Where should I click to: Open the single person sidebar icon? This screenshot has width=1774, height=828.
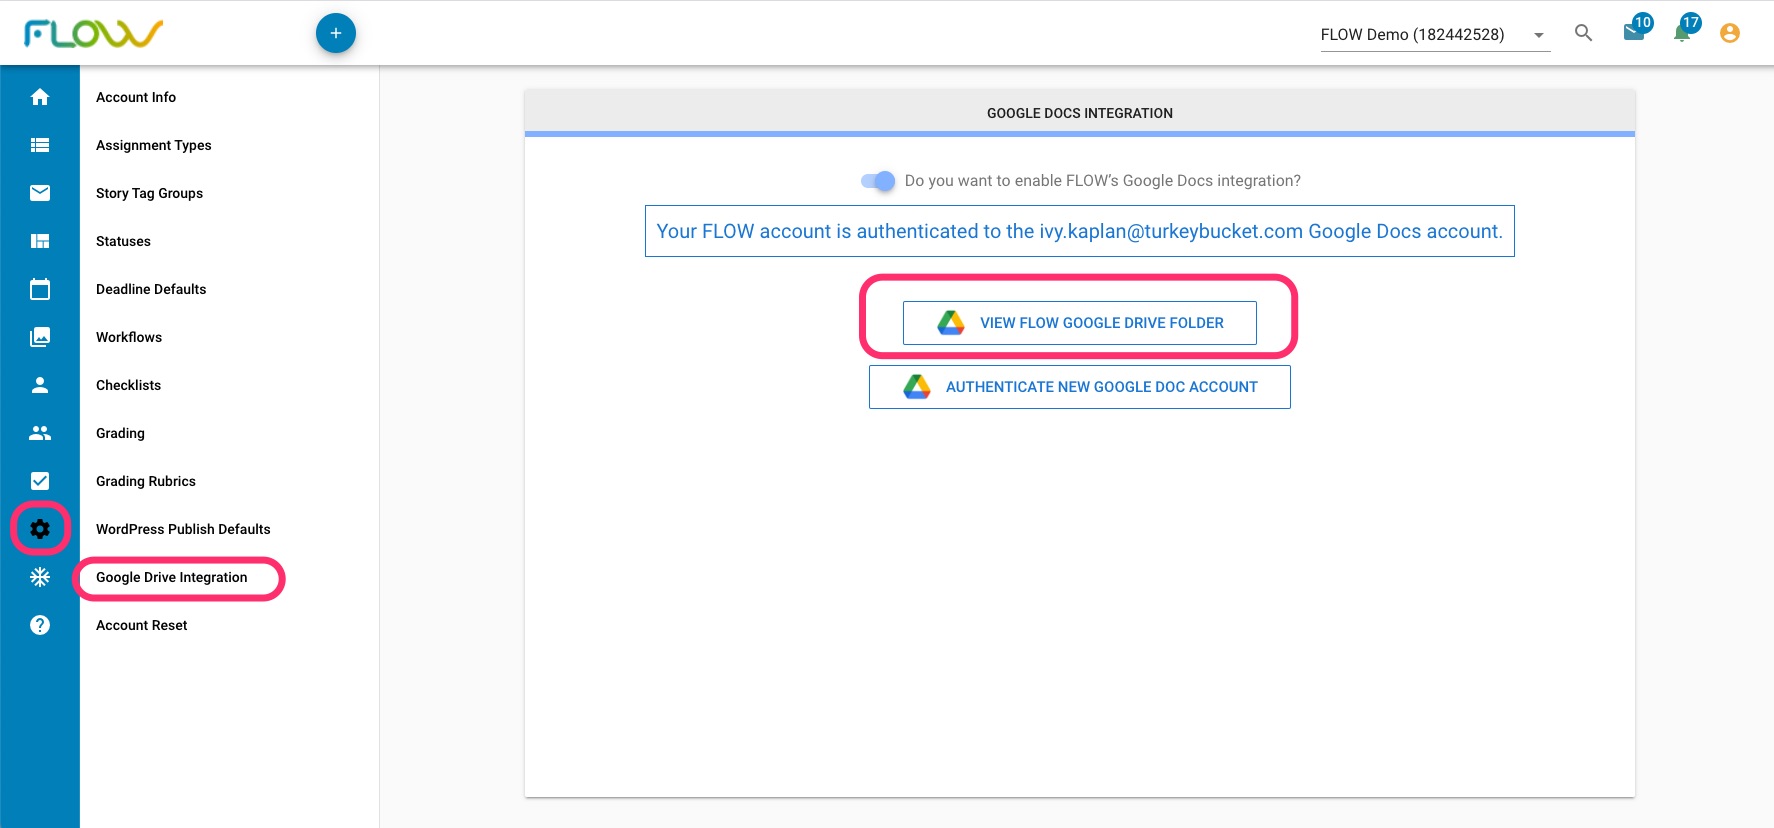[x=40, y=385]
